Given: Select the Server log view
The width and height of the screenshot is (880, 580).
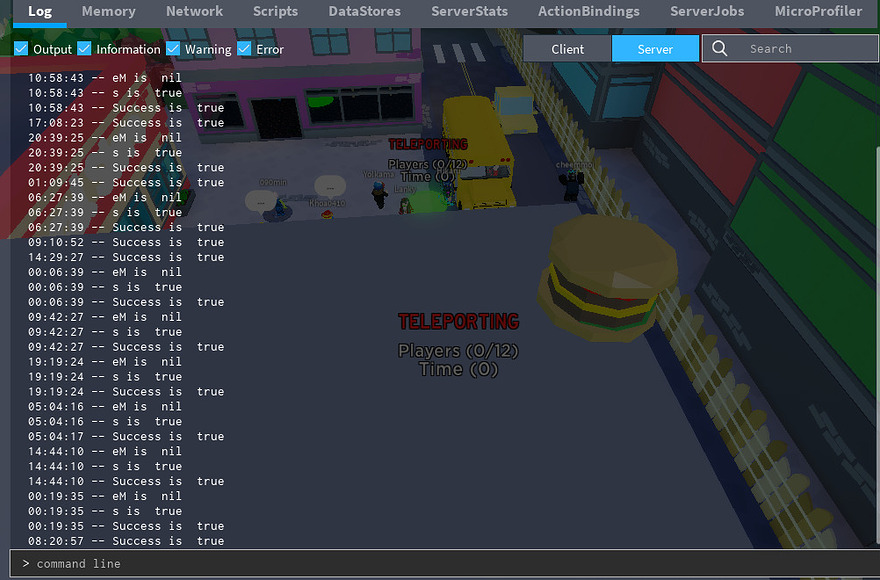Looking at the screenshot, I should 655,48.
